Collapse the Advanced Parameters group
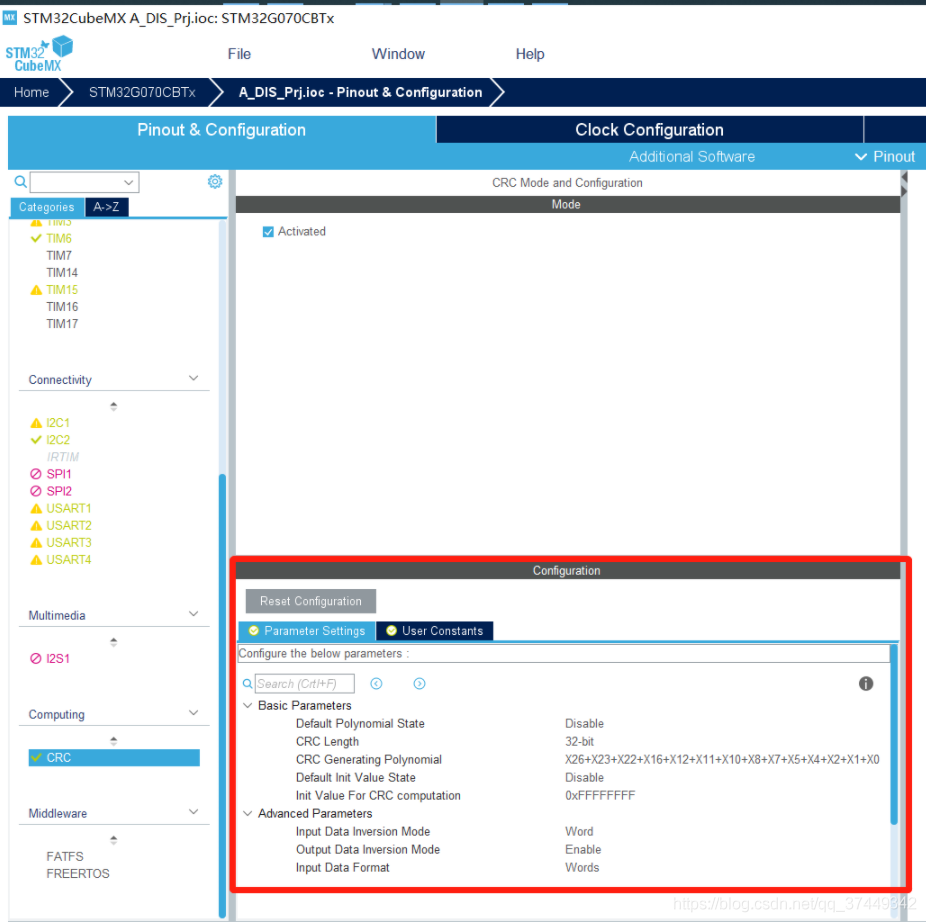 [247, 813]
